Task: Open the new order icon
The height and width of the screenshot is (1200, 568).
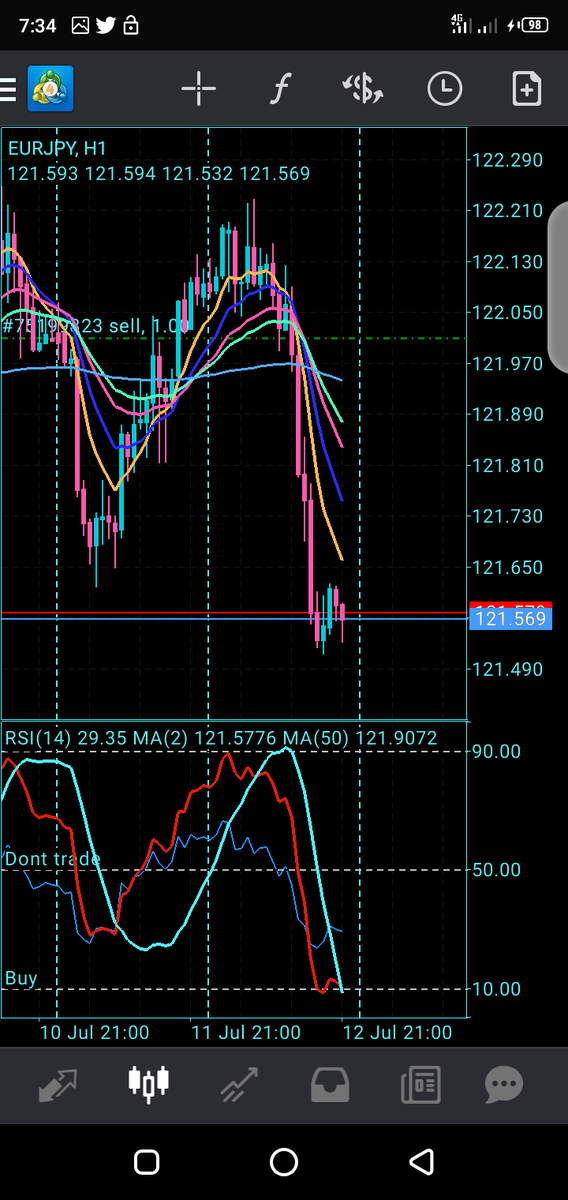Action: [x=526, y=90]
